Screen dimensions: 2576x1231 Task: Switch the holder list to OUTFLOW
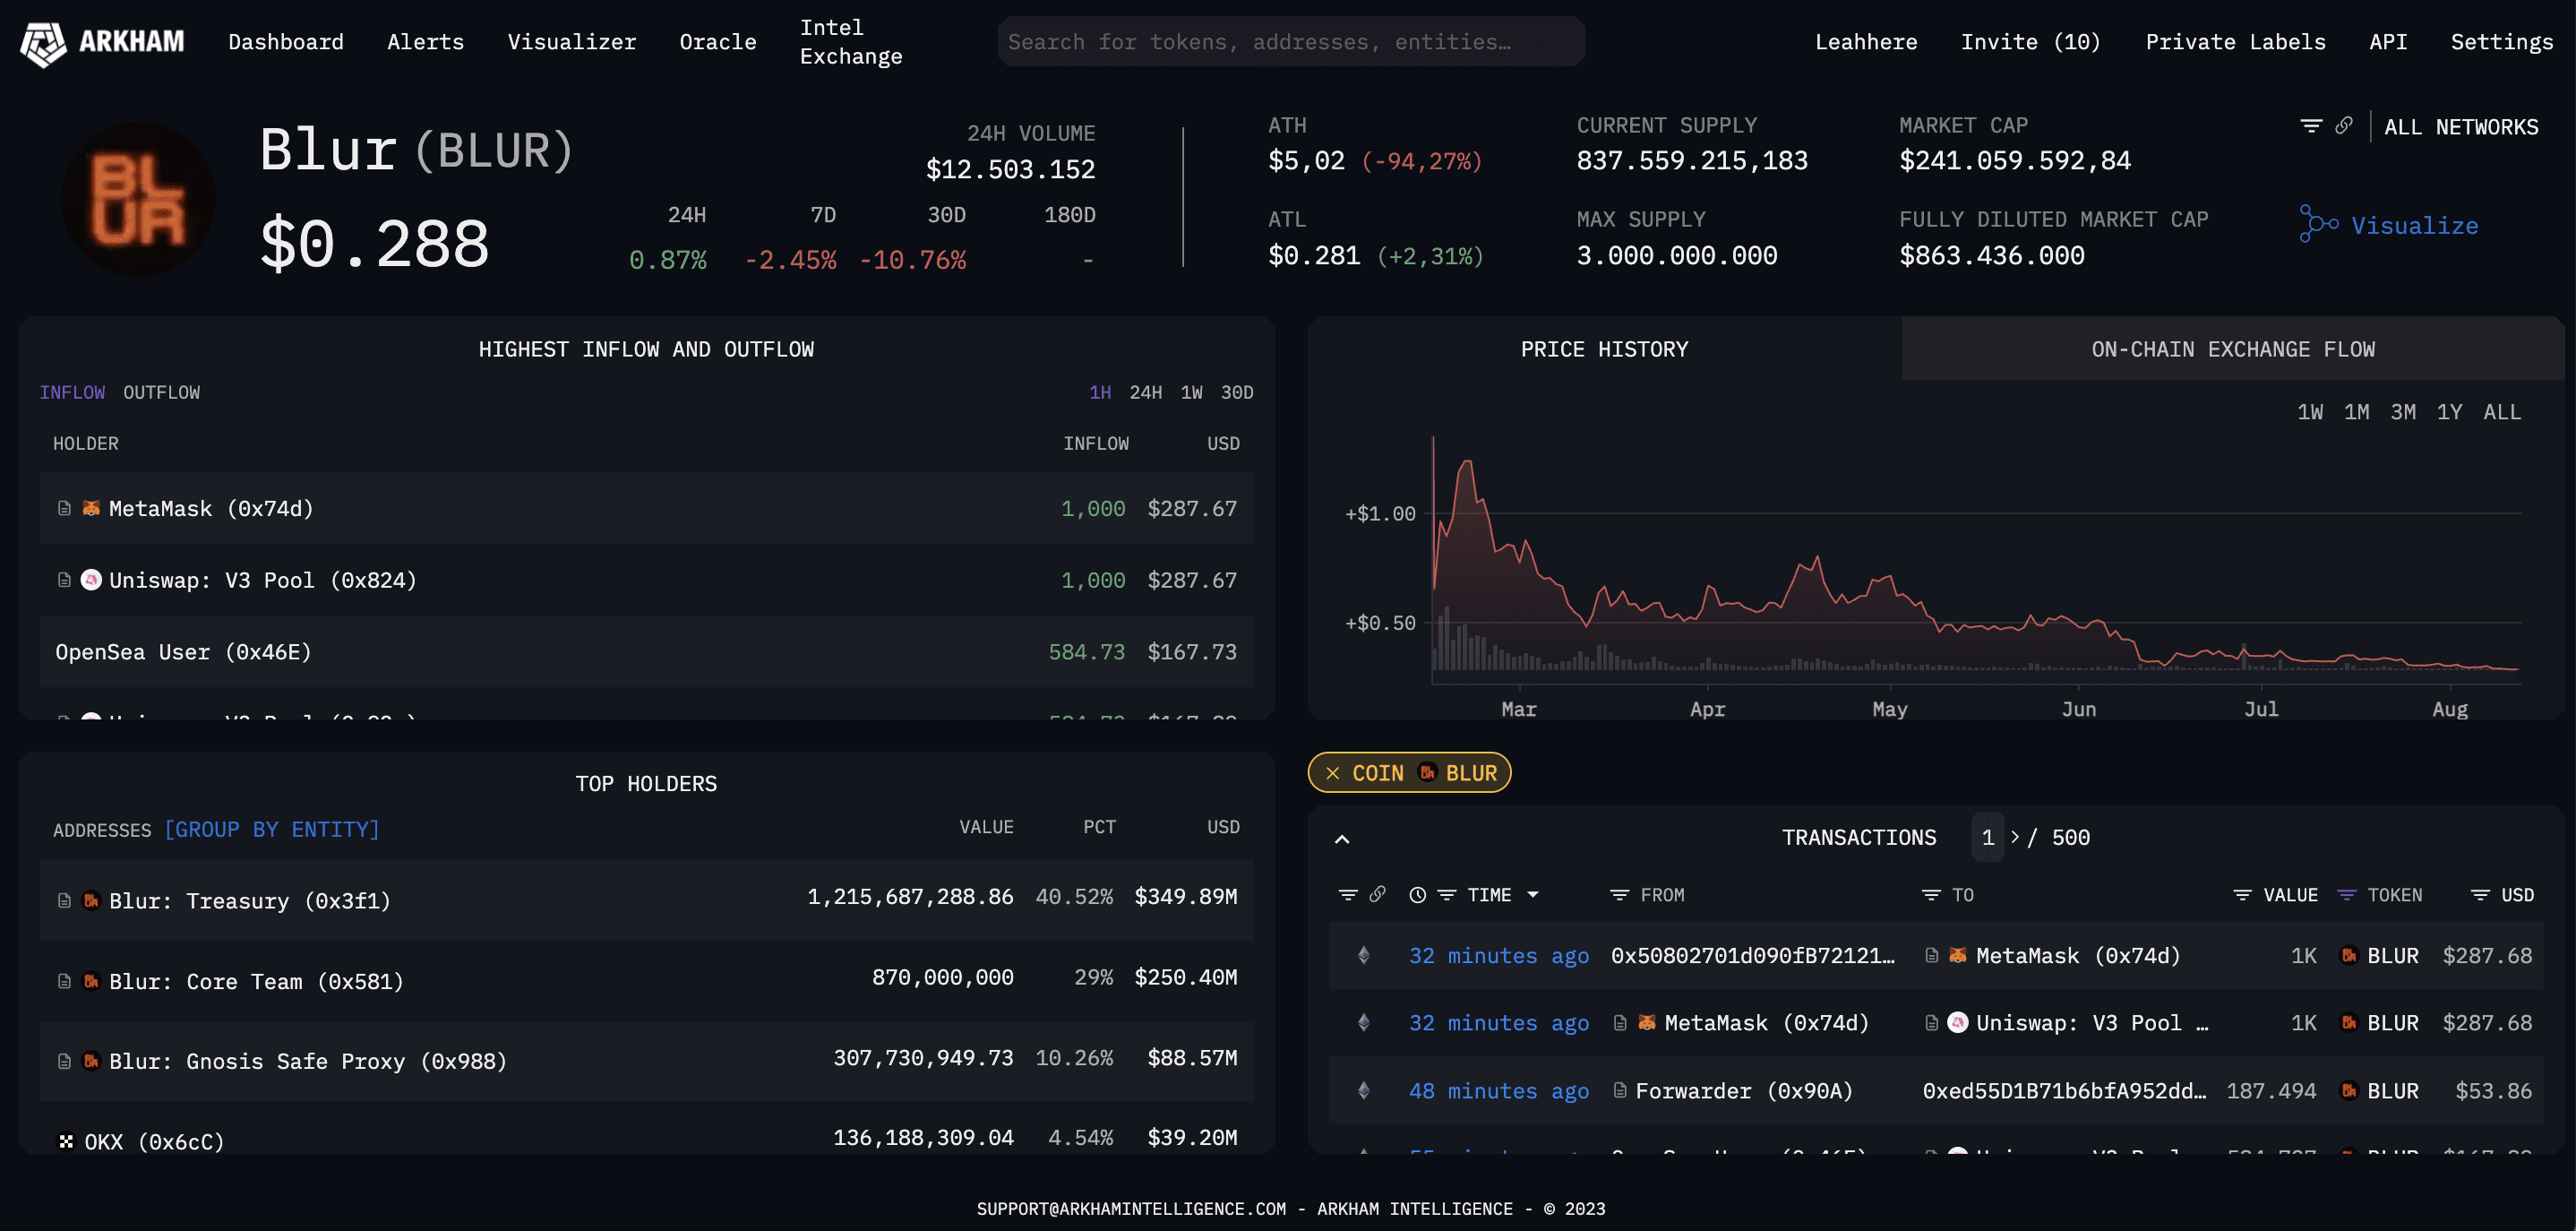click(161, 392)
